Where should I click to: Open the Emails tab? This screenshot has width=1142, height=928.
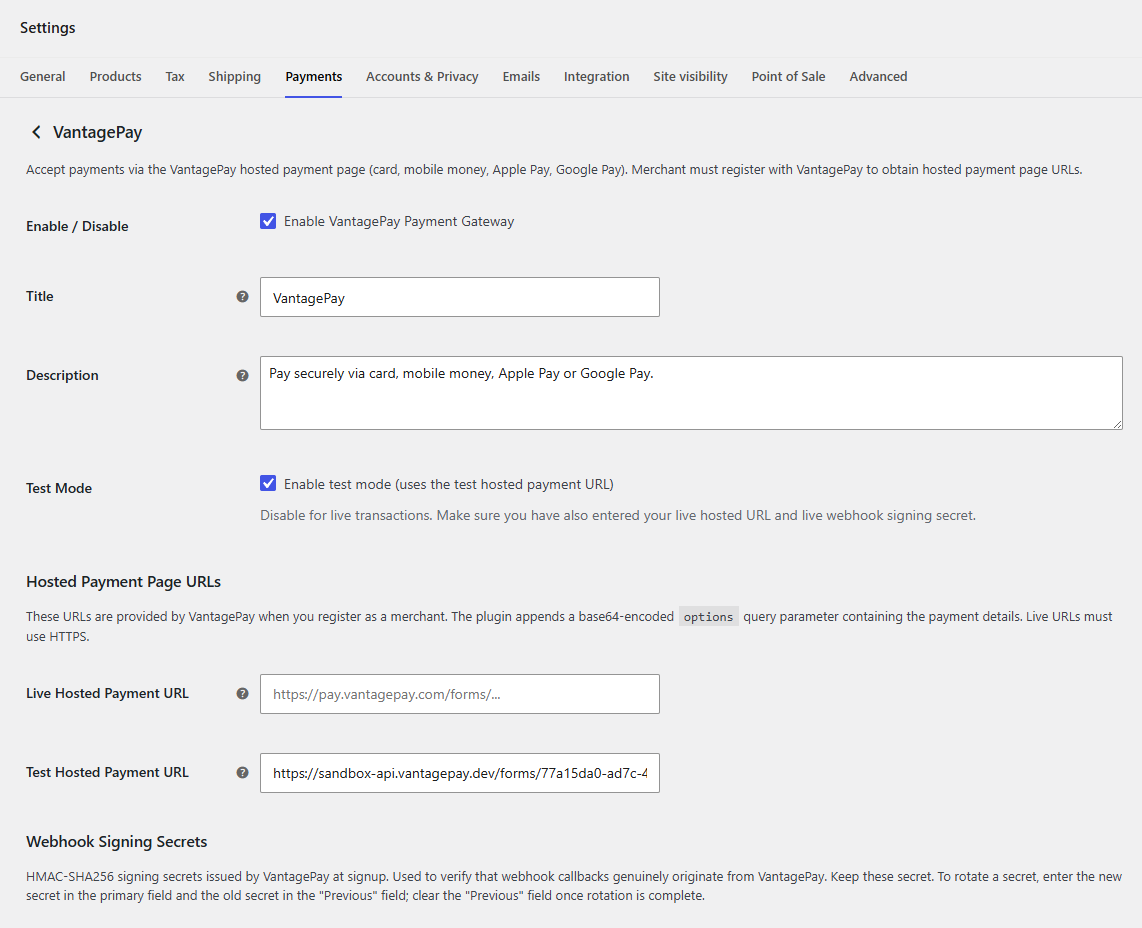pyautogui.click(x=521, y=76)
